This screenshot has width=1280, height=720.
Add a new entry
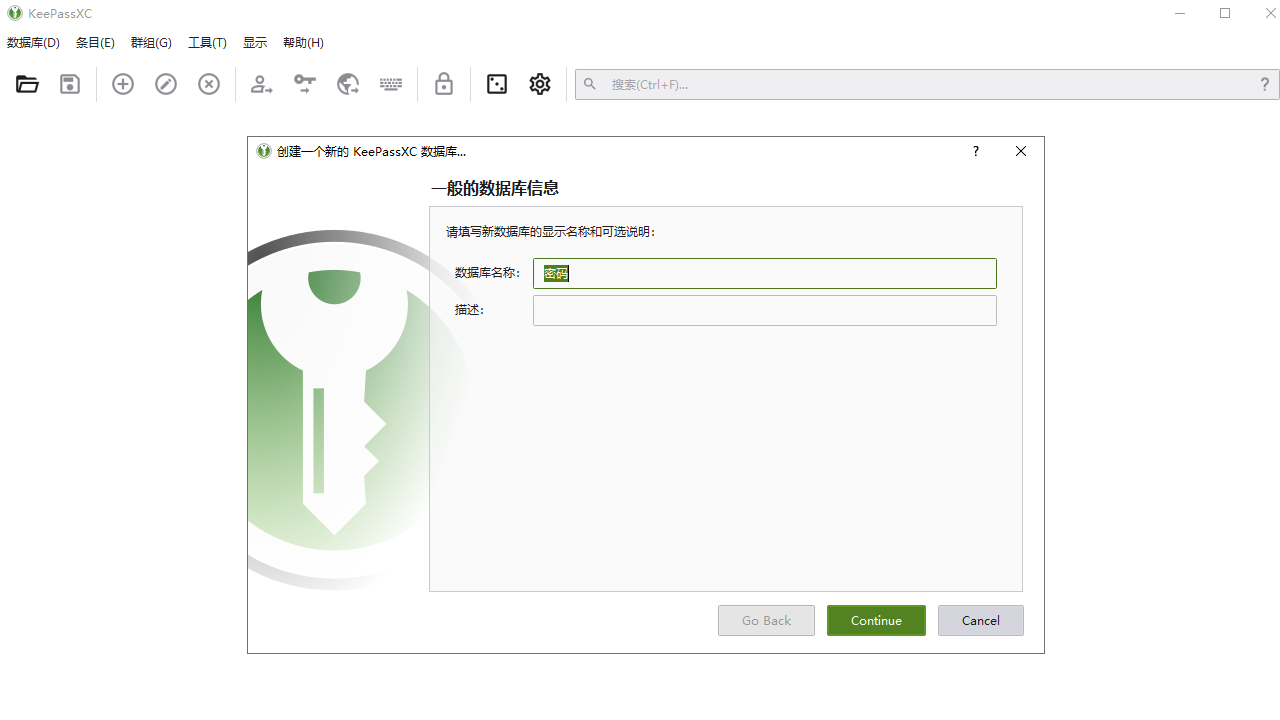coord(122,84)
